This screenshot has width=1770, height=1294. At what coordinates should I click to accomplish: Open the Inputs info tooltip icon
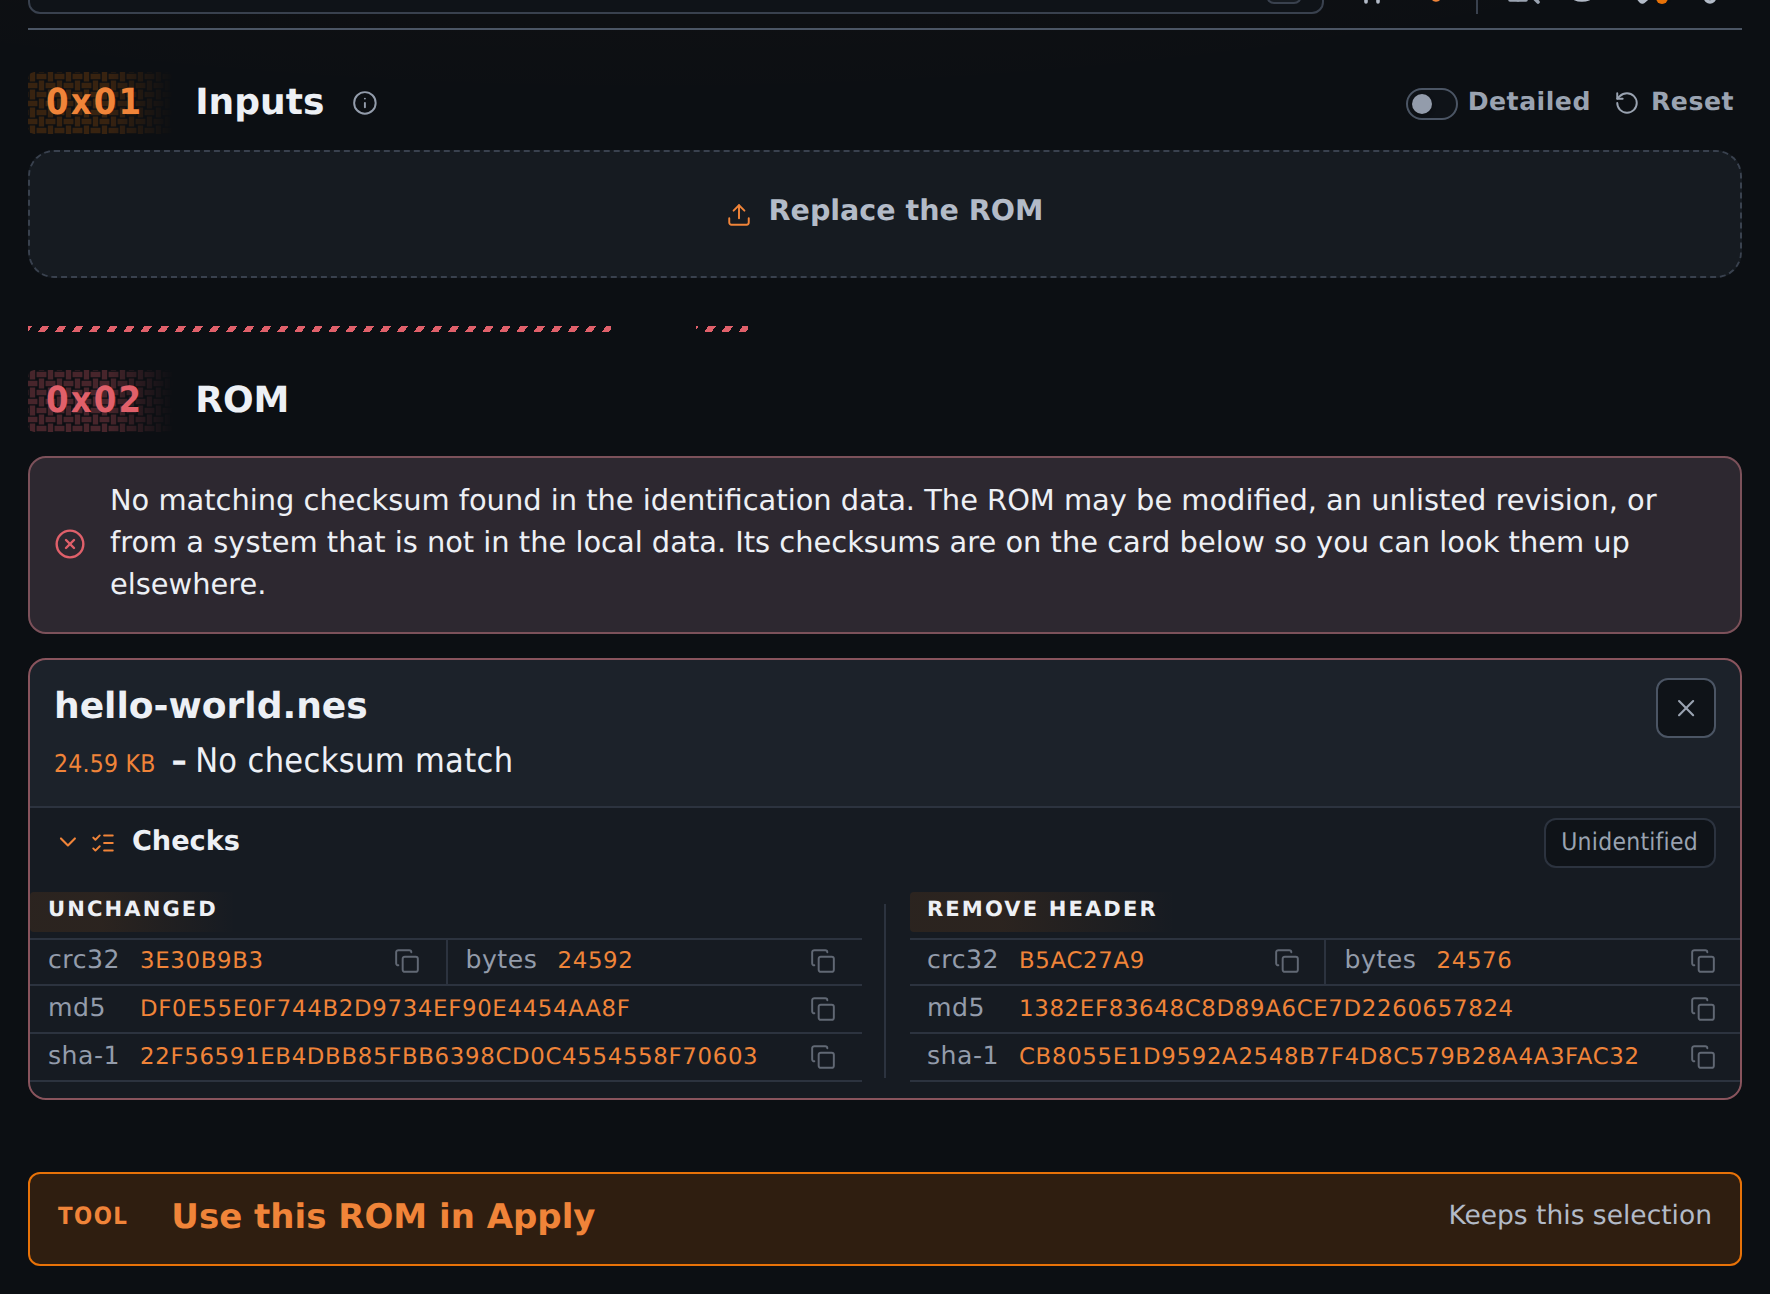[x=365, y=103]
